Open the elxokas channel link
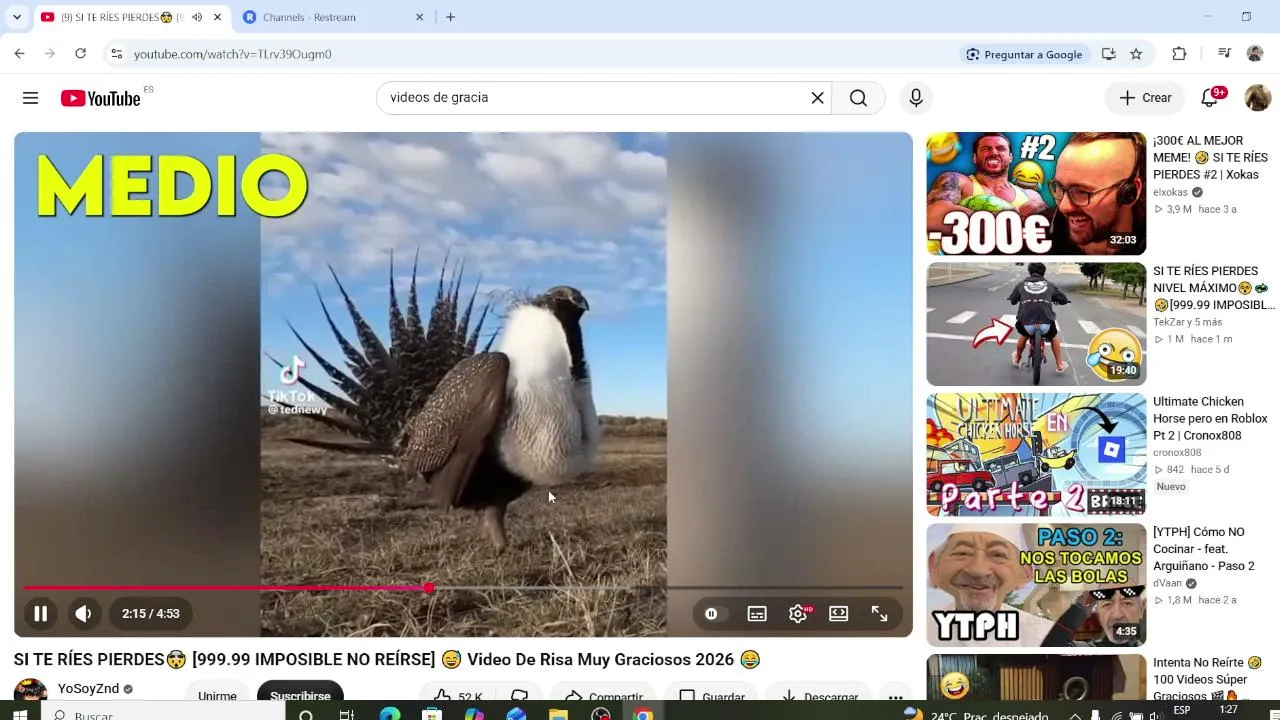Screen dimensions: 1280x720 pos(1170,192)
